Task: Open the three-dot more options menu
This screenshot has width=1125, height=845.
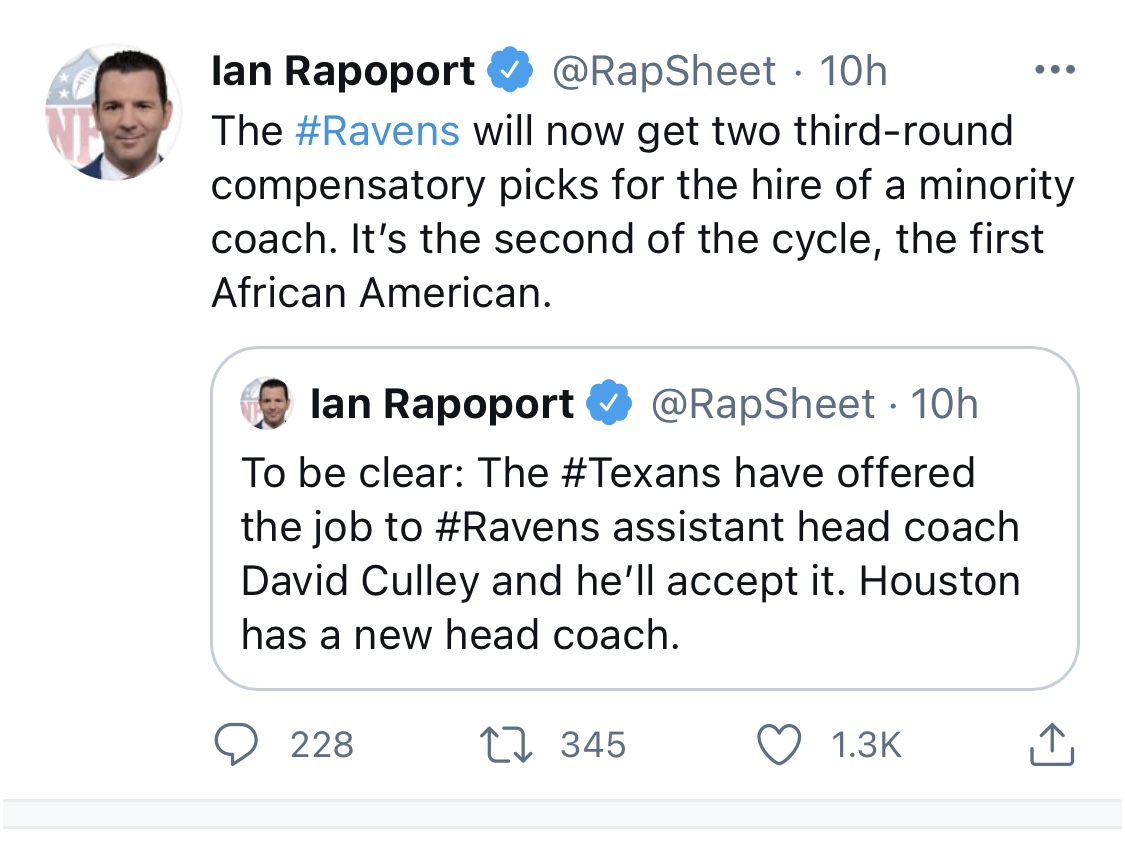Action: click(1055, 71)
